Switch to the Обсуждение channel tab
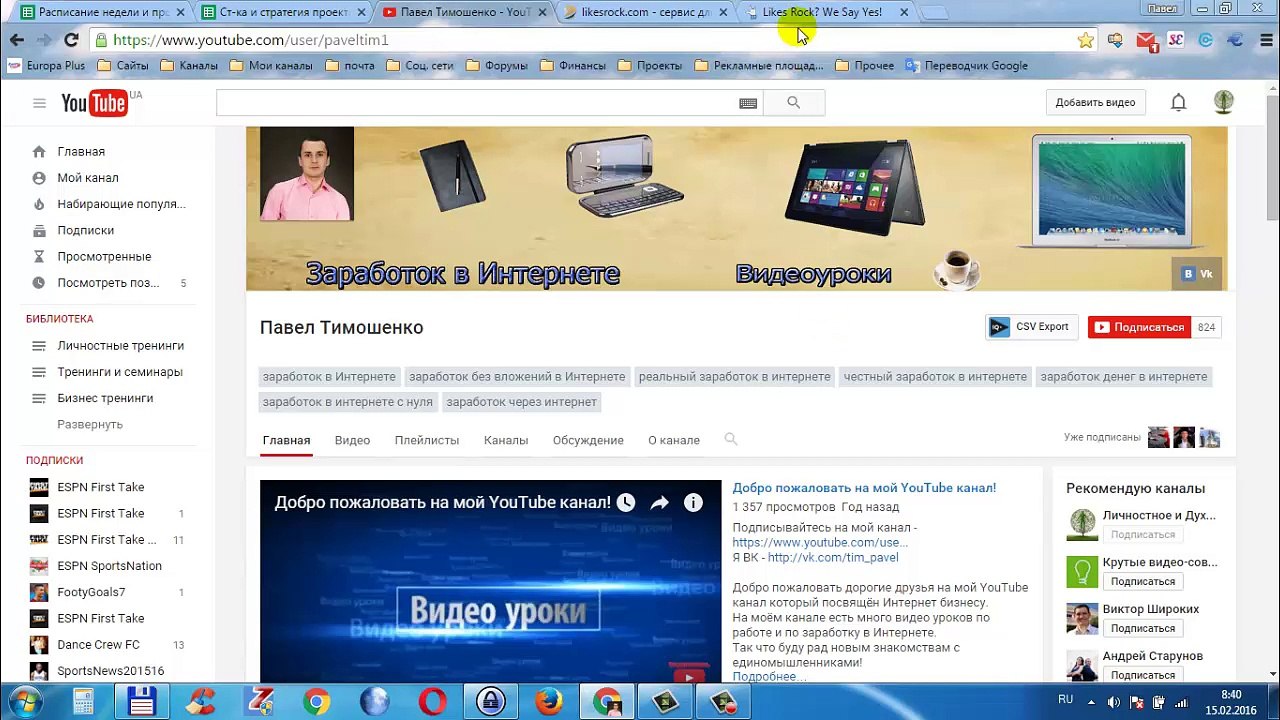This screenshot has width=1280, height=720. (x=588, y=440)
